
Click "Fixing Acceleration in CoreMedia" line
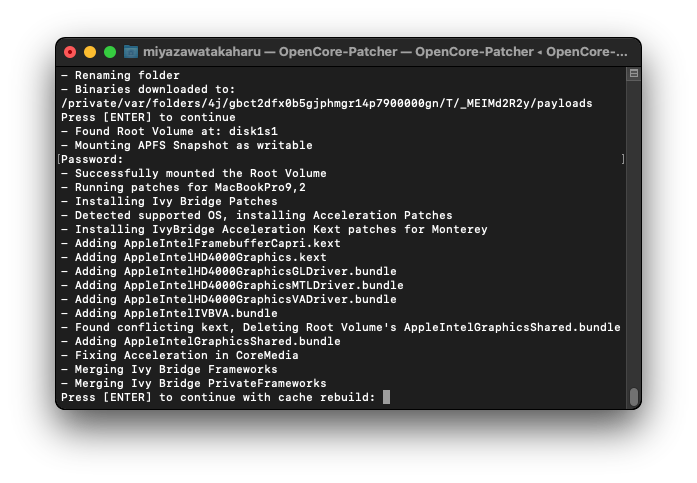click(180, 355)
